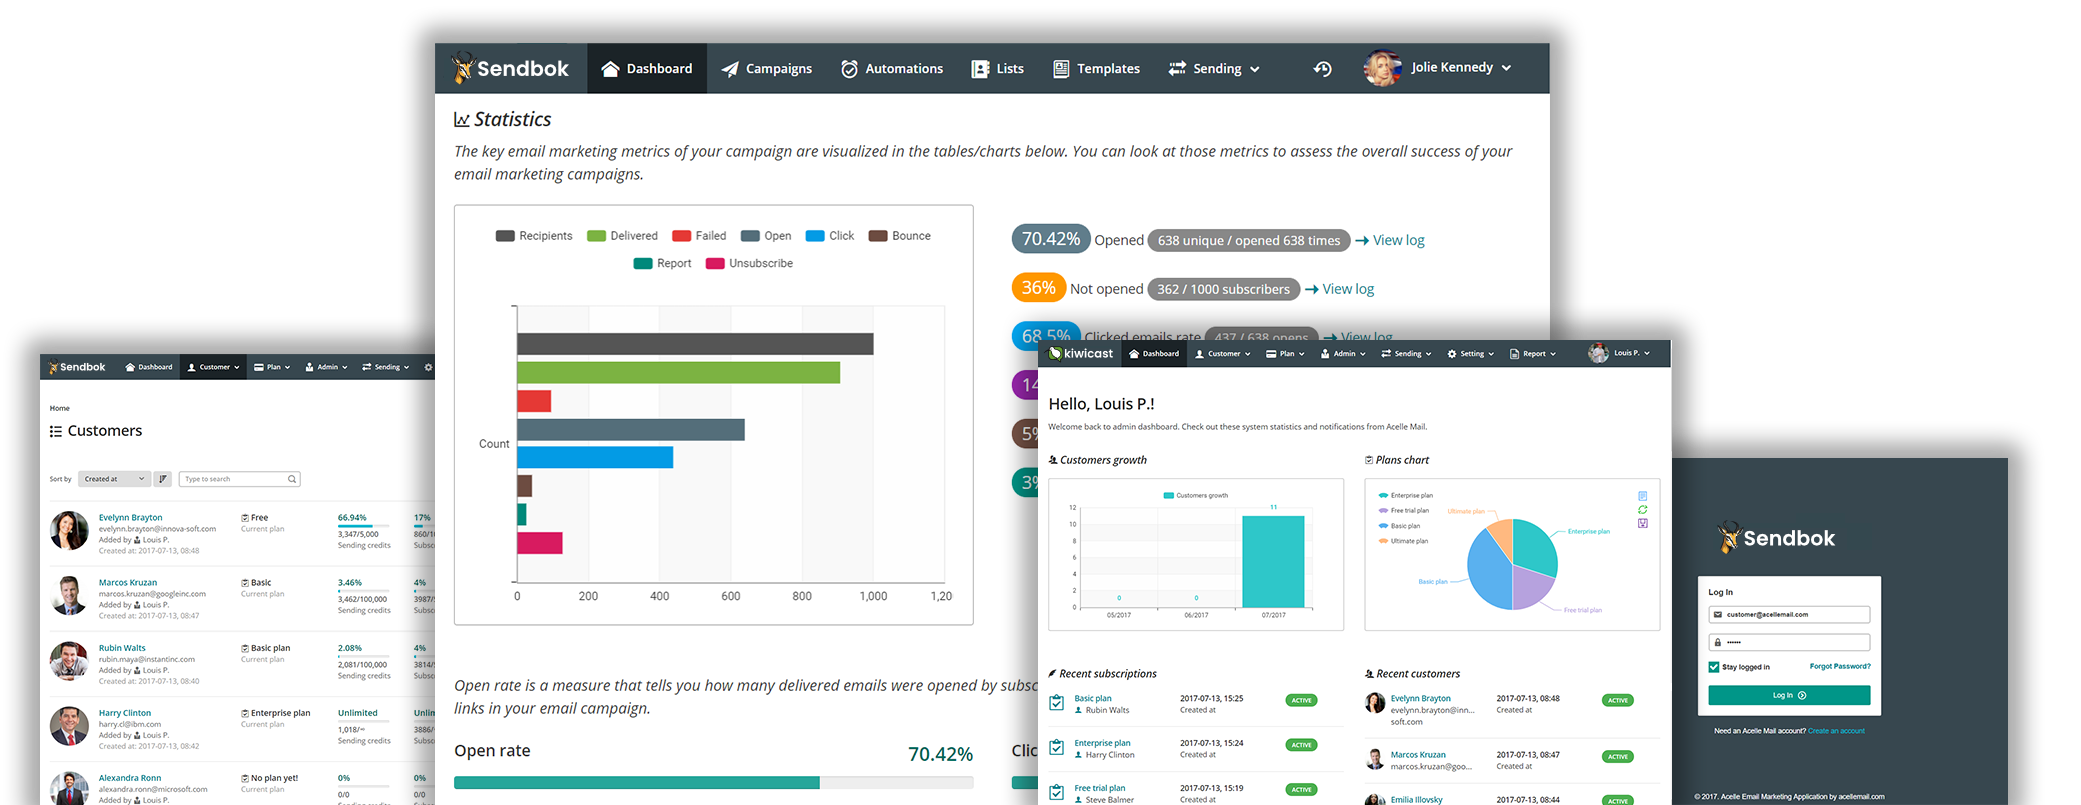The image size is (2081, 805).
Task: Click the Open rate progress bar
Action: 713,783
